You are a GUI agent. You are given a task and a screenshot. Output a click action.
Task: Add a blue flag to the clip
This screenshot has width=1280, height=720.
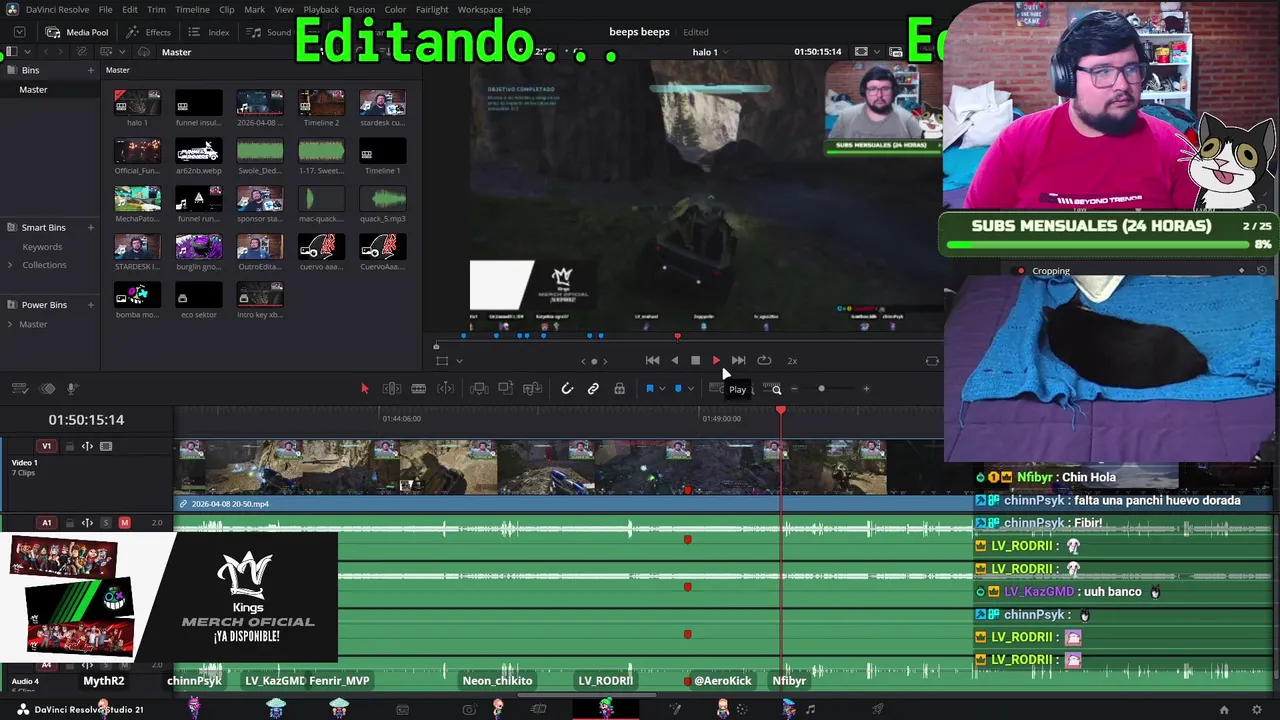(649, 389)
